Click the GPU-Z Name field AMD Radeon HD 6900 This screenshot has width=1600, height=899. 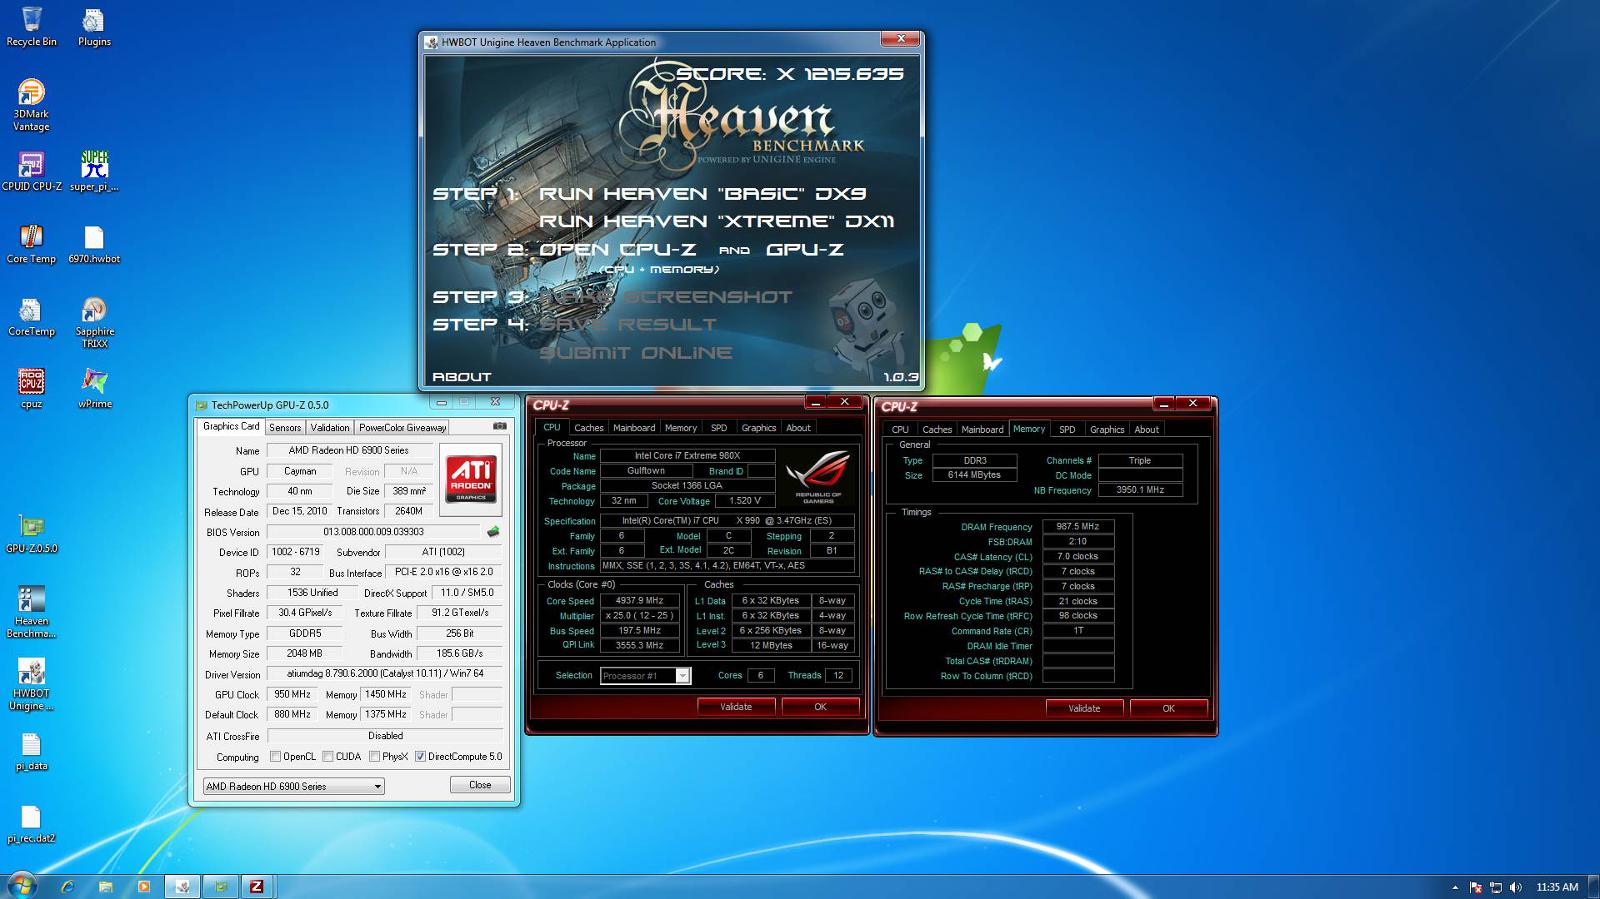[x=349, y=451]
